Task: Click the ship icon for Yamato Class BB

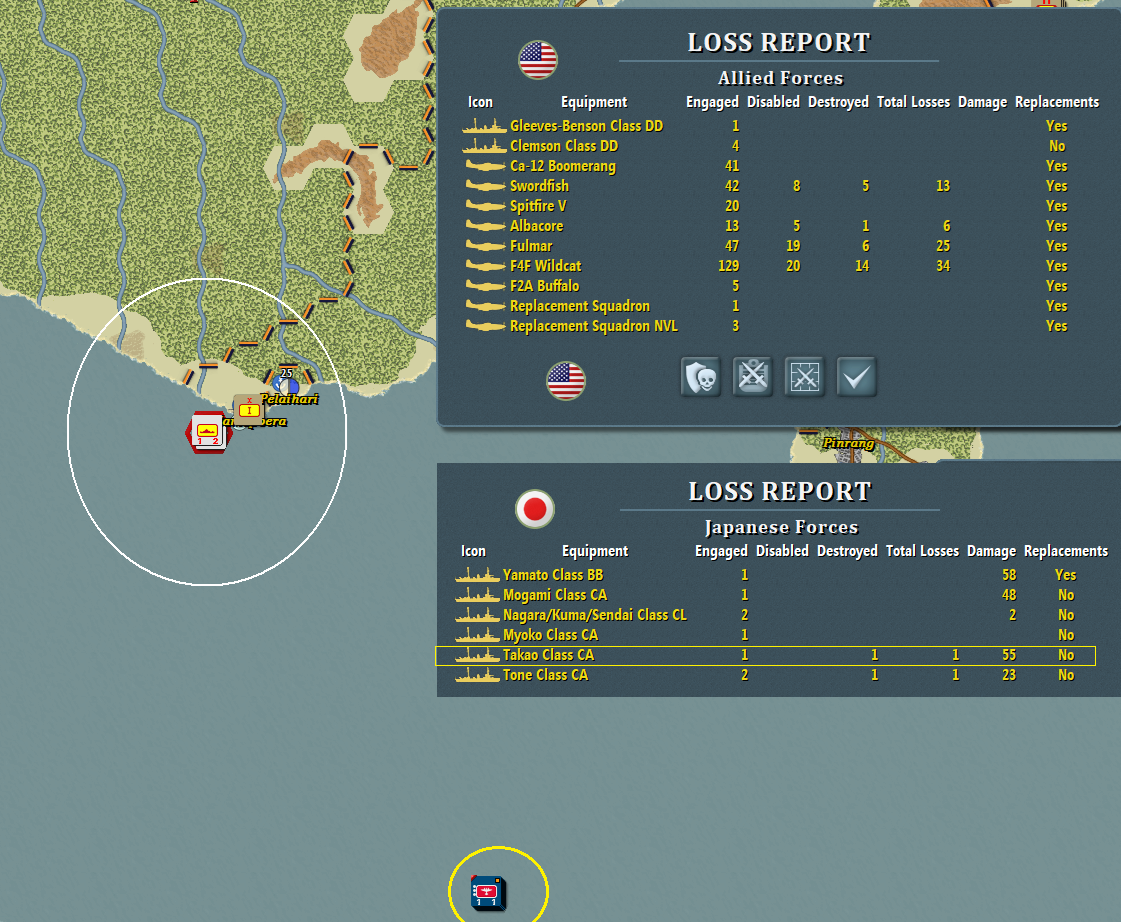Action: 477,575
